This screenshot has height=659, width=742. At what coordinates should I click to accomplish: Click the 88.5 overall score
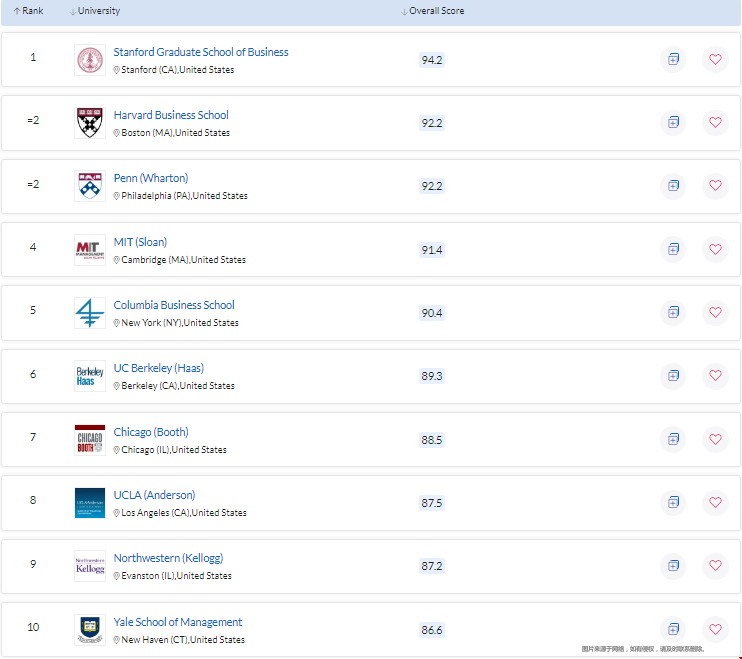click(x=432, y=440)
